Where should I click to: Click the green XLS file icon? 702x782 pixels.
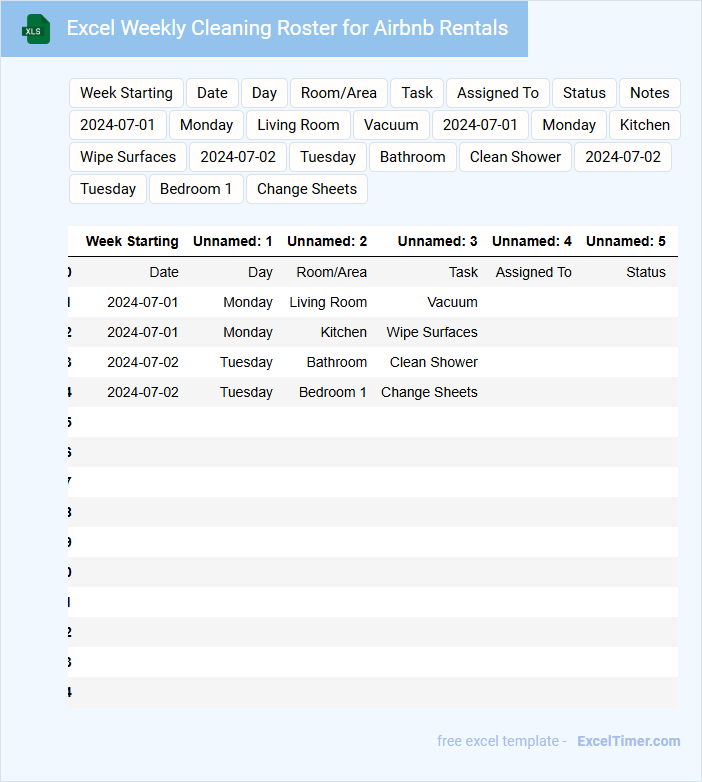point(36,29)
